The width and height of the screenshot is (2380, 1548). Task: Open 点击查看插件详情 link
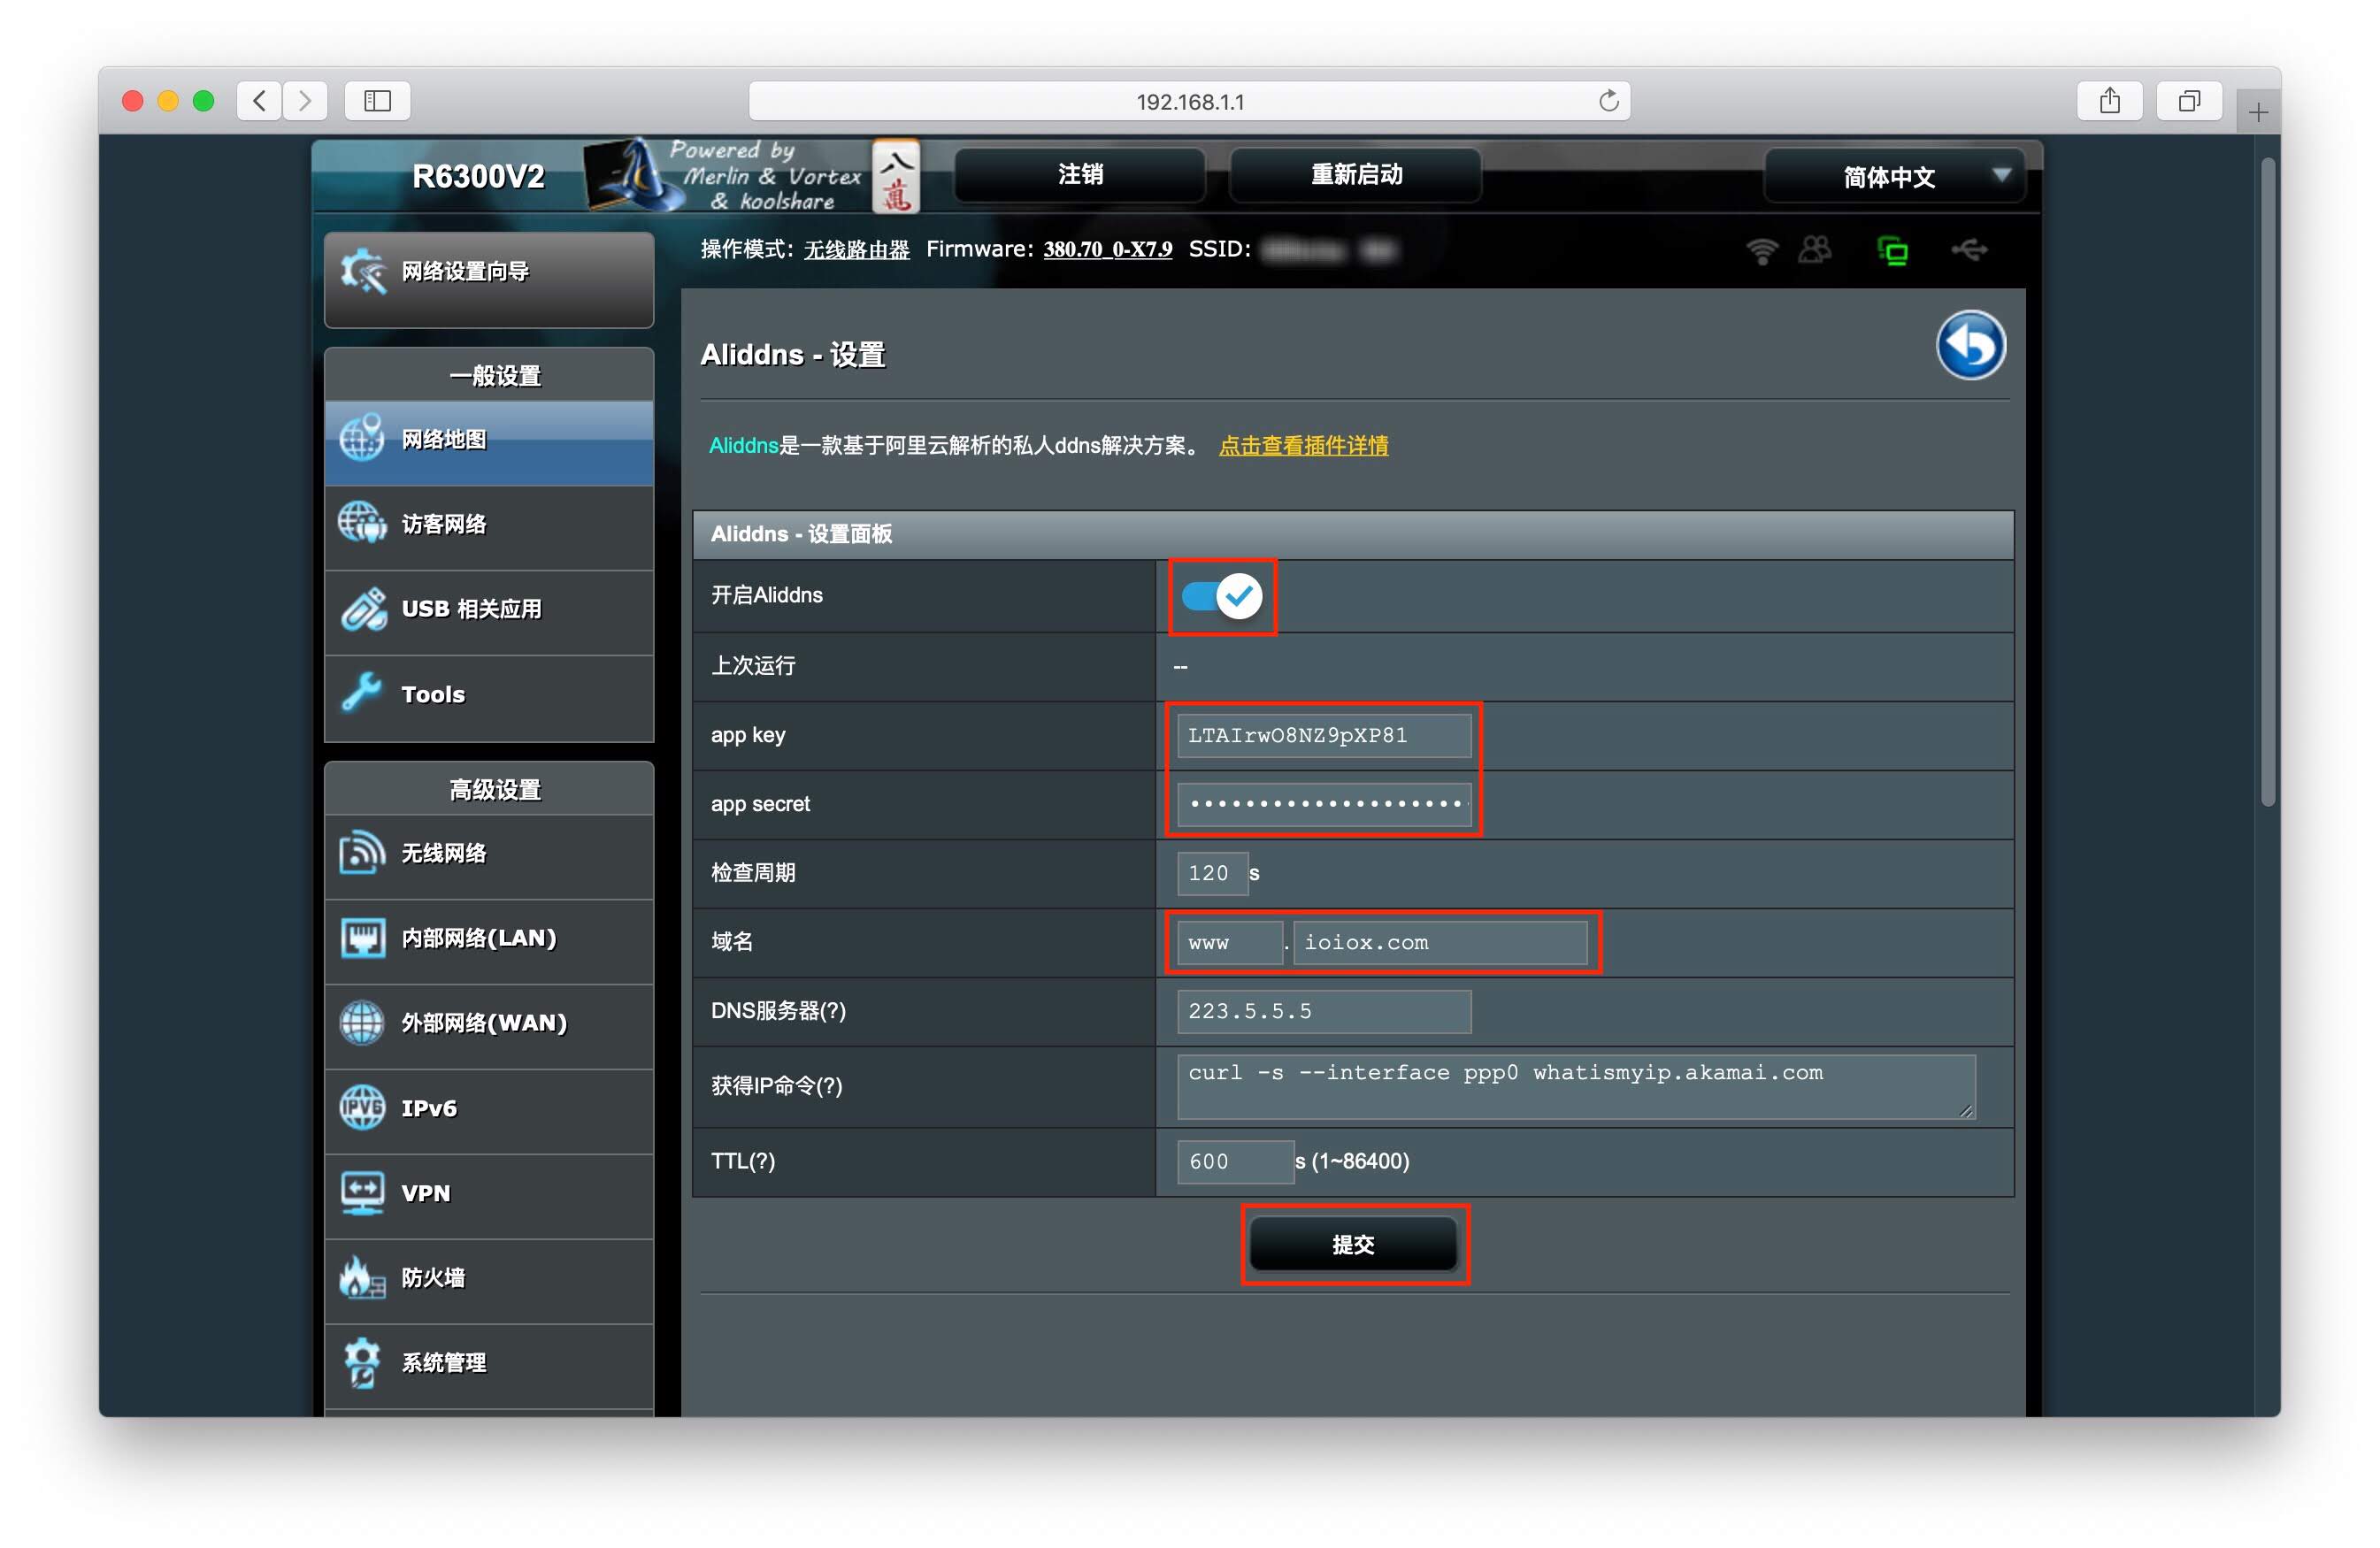[x=1302, y=446]
